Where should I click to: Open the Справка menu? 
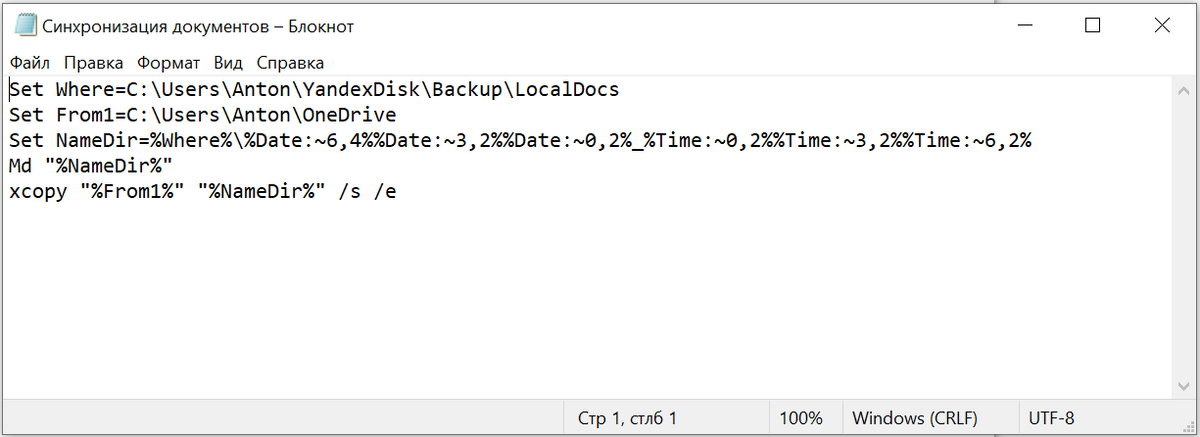290,62
